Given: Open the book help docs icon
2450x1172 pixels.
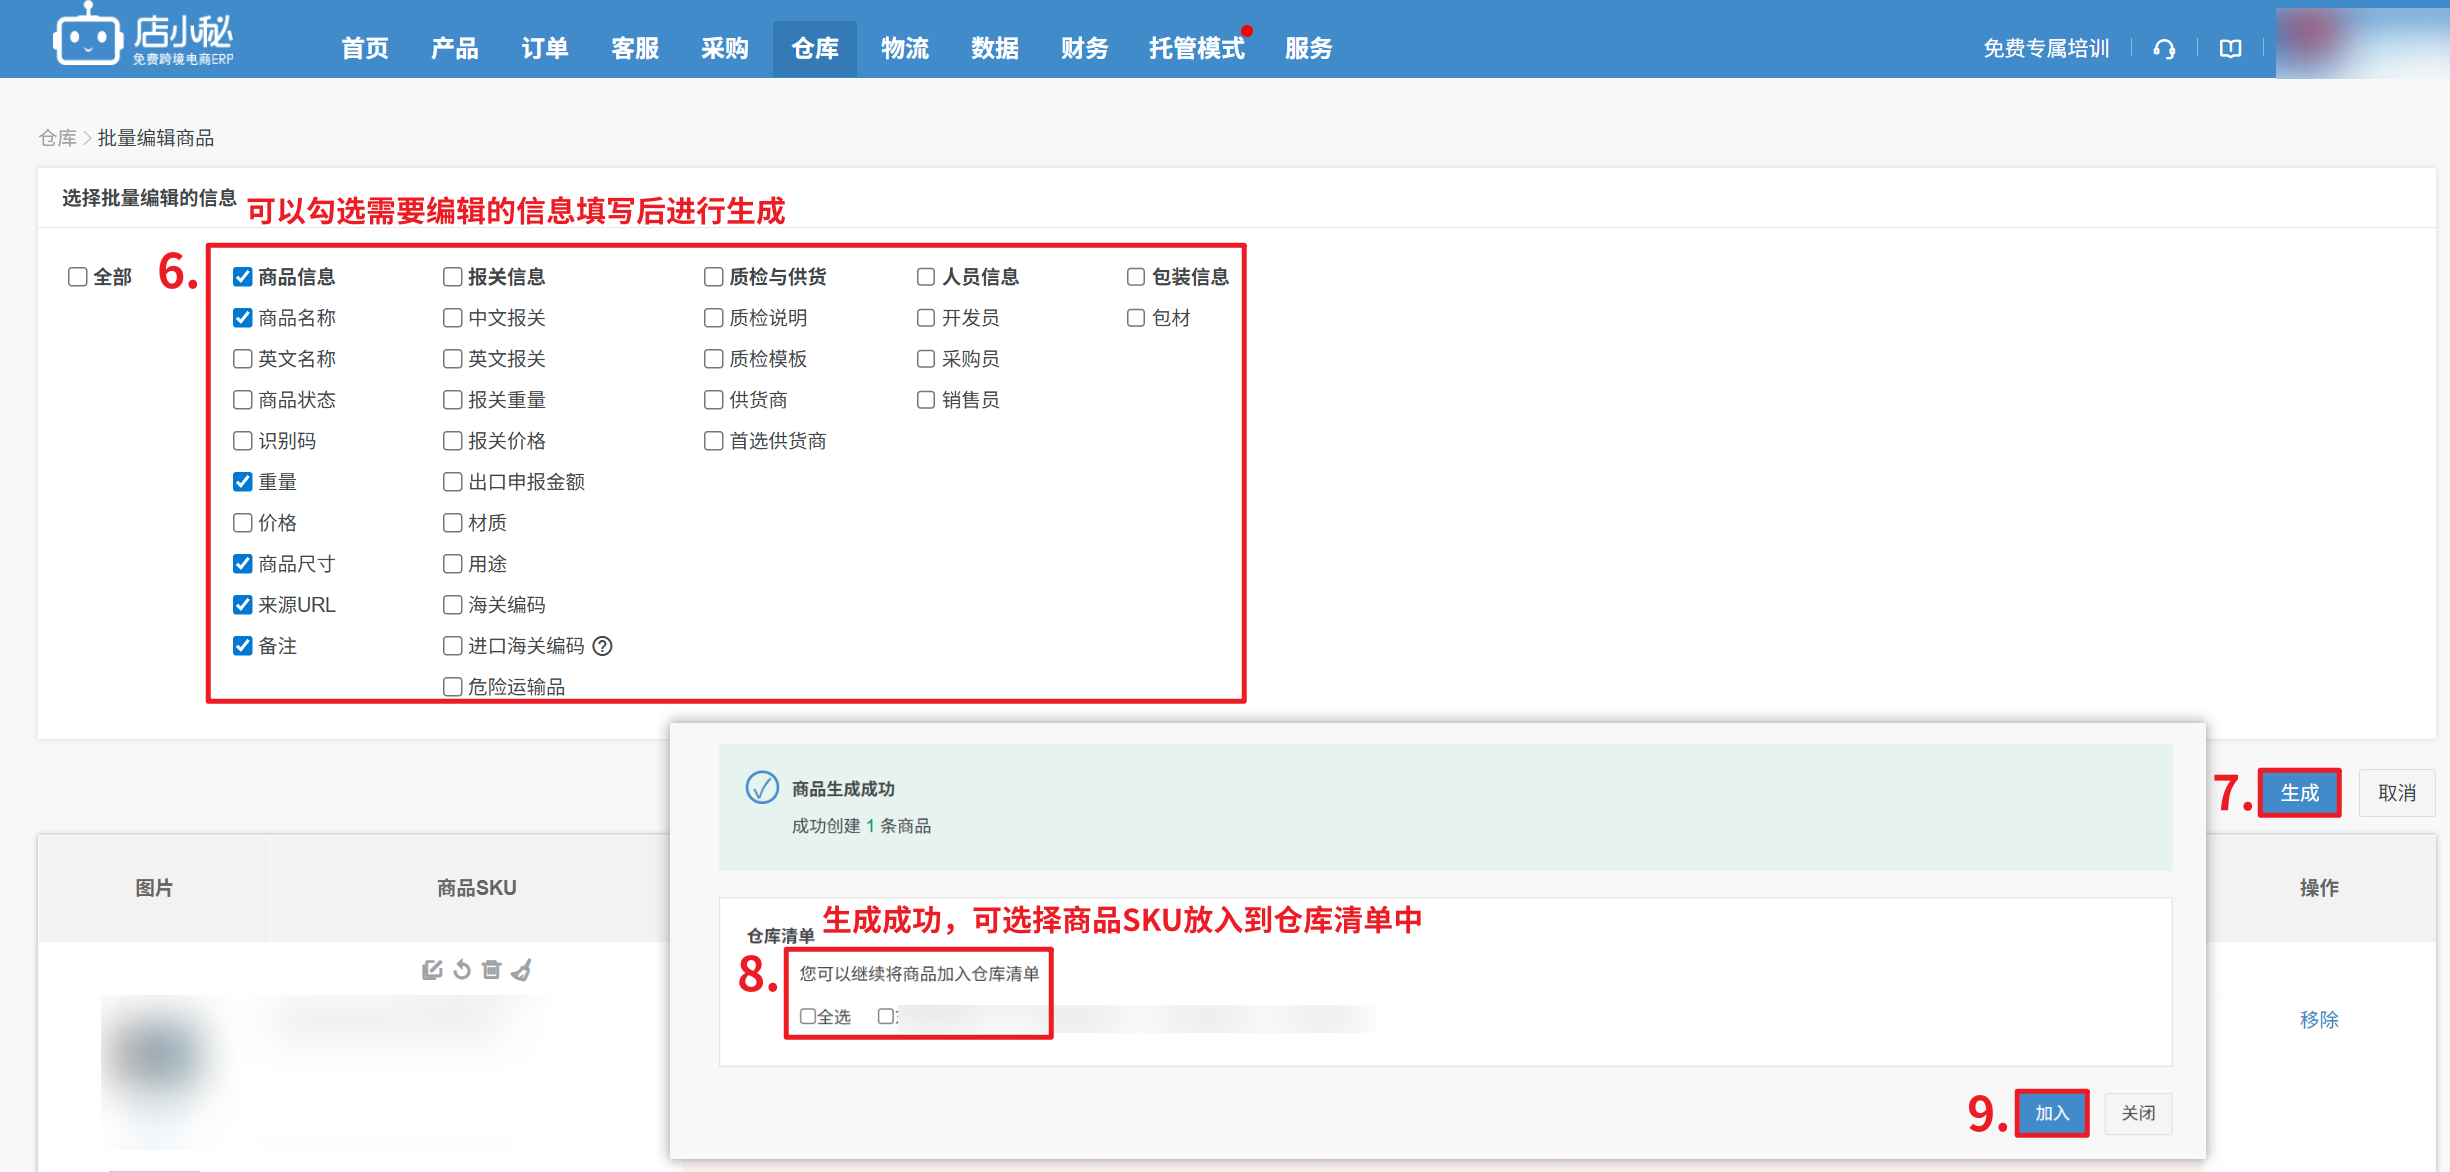Looking at the screenshot, I should tap(2230, 49).
